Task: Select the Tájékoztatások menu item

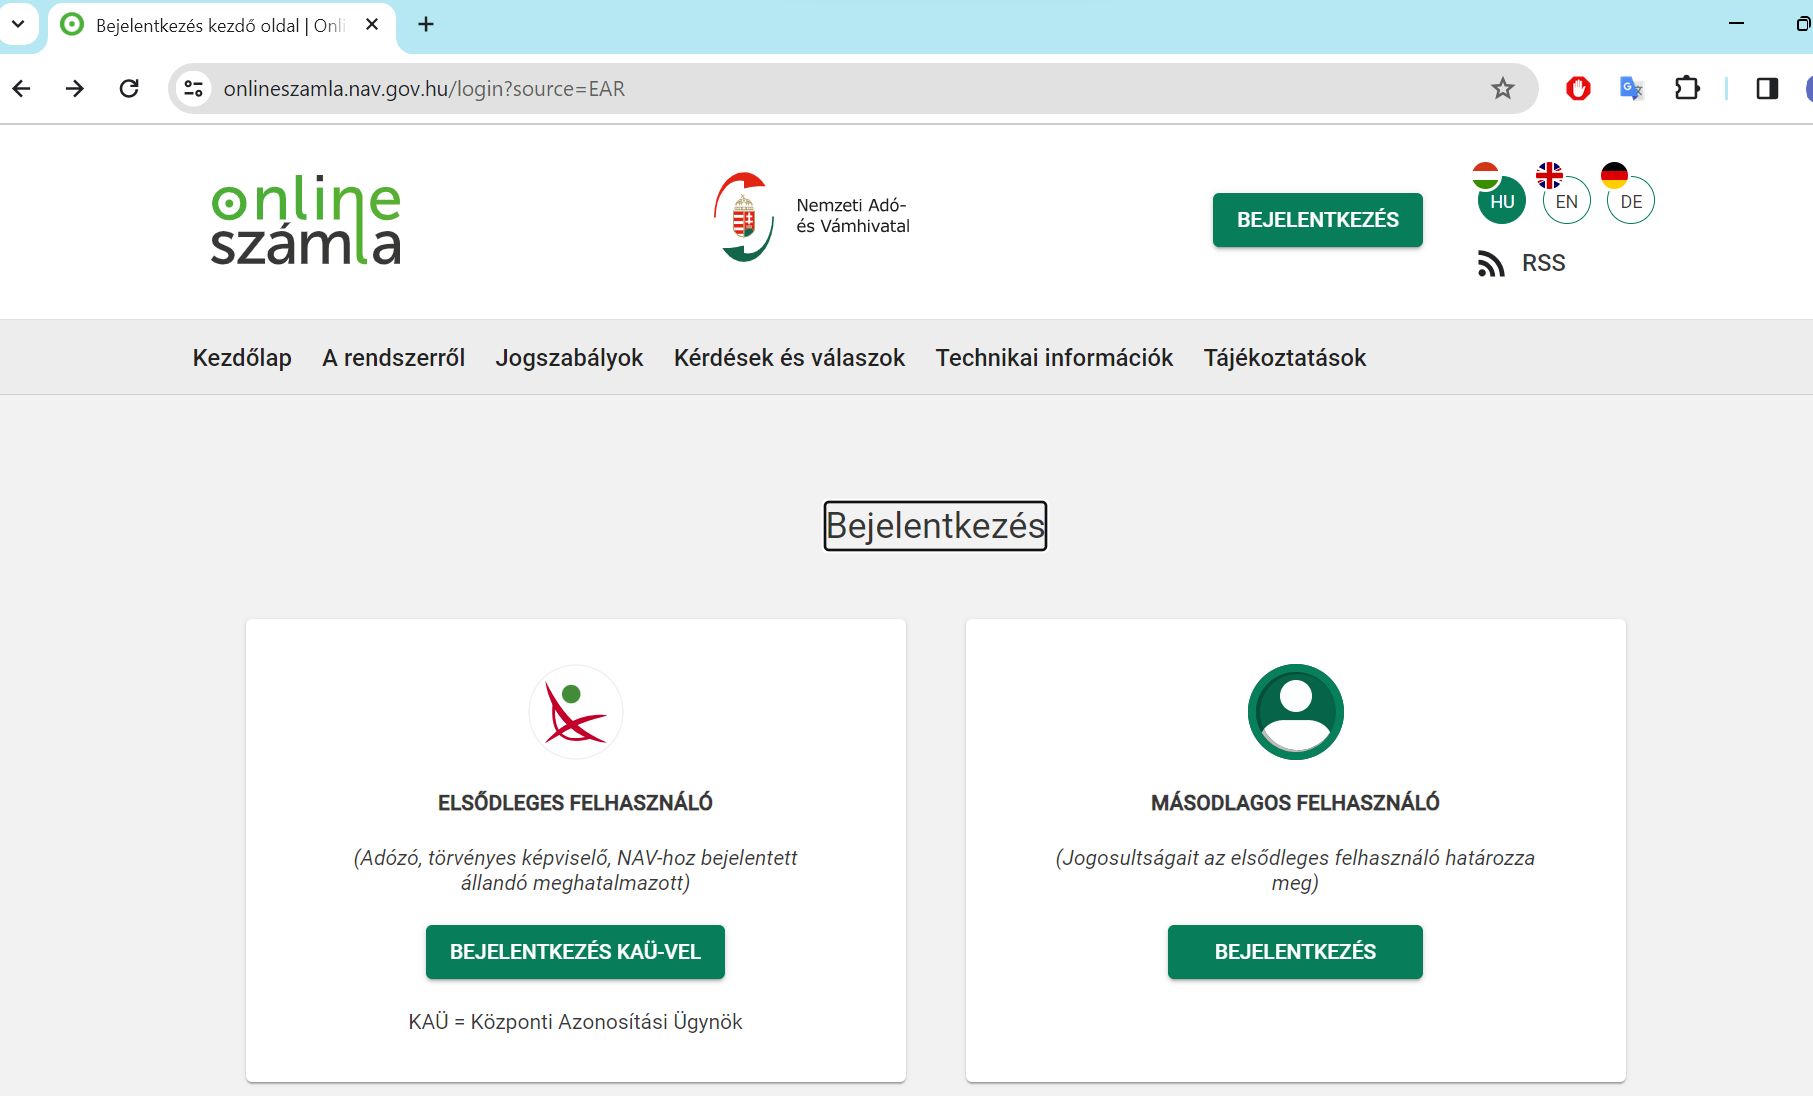Action: [1284, 358]
